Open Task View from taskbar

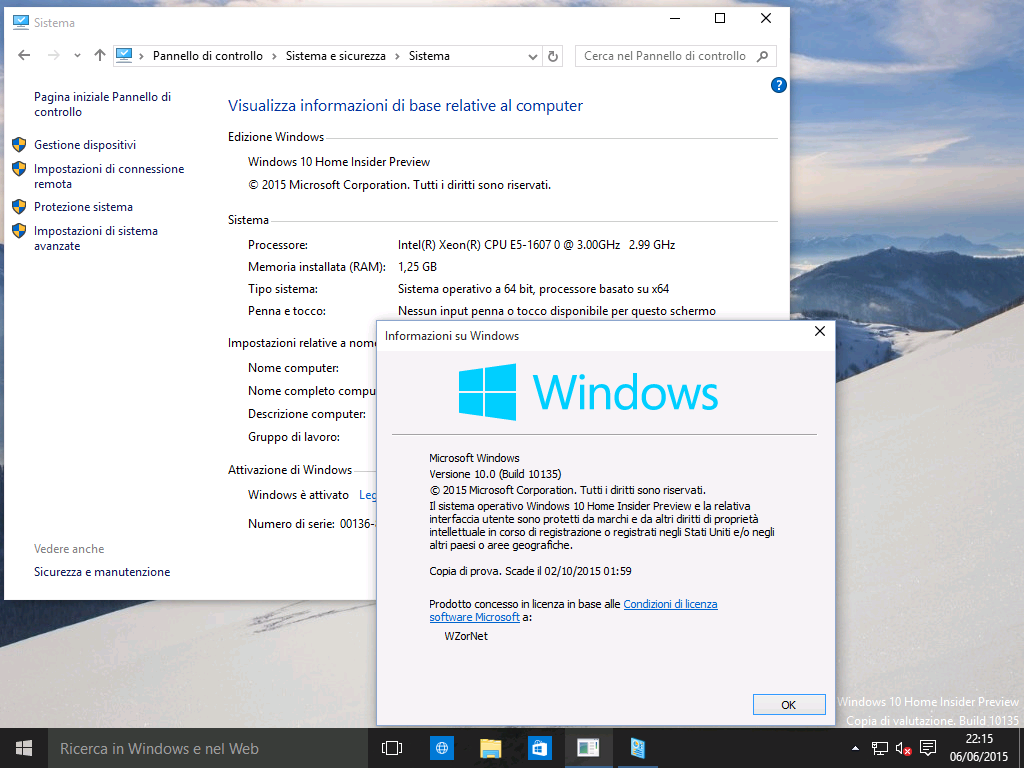[392, 748]
